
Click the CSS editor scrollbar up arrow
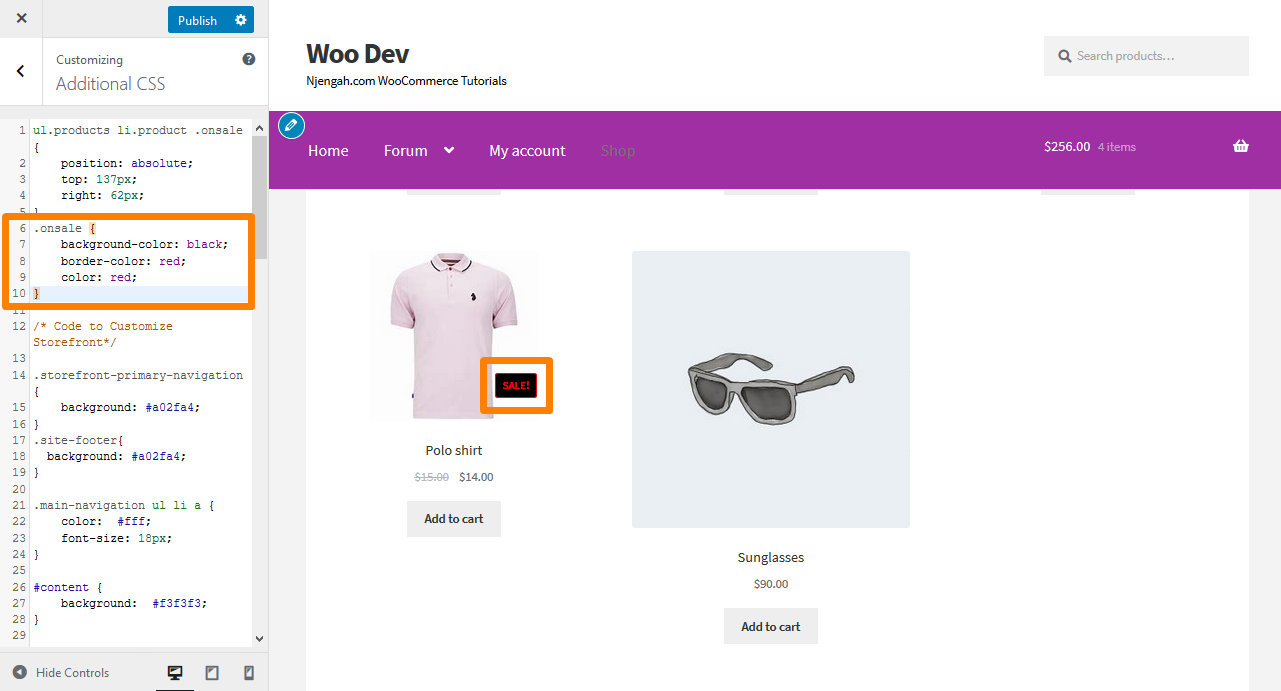(x=260, y=128)
